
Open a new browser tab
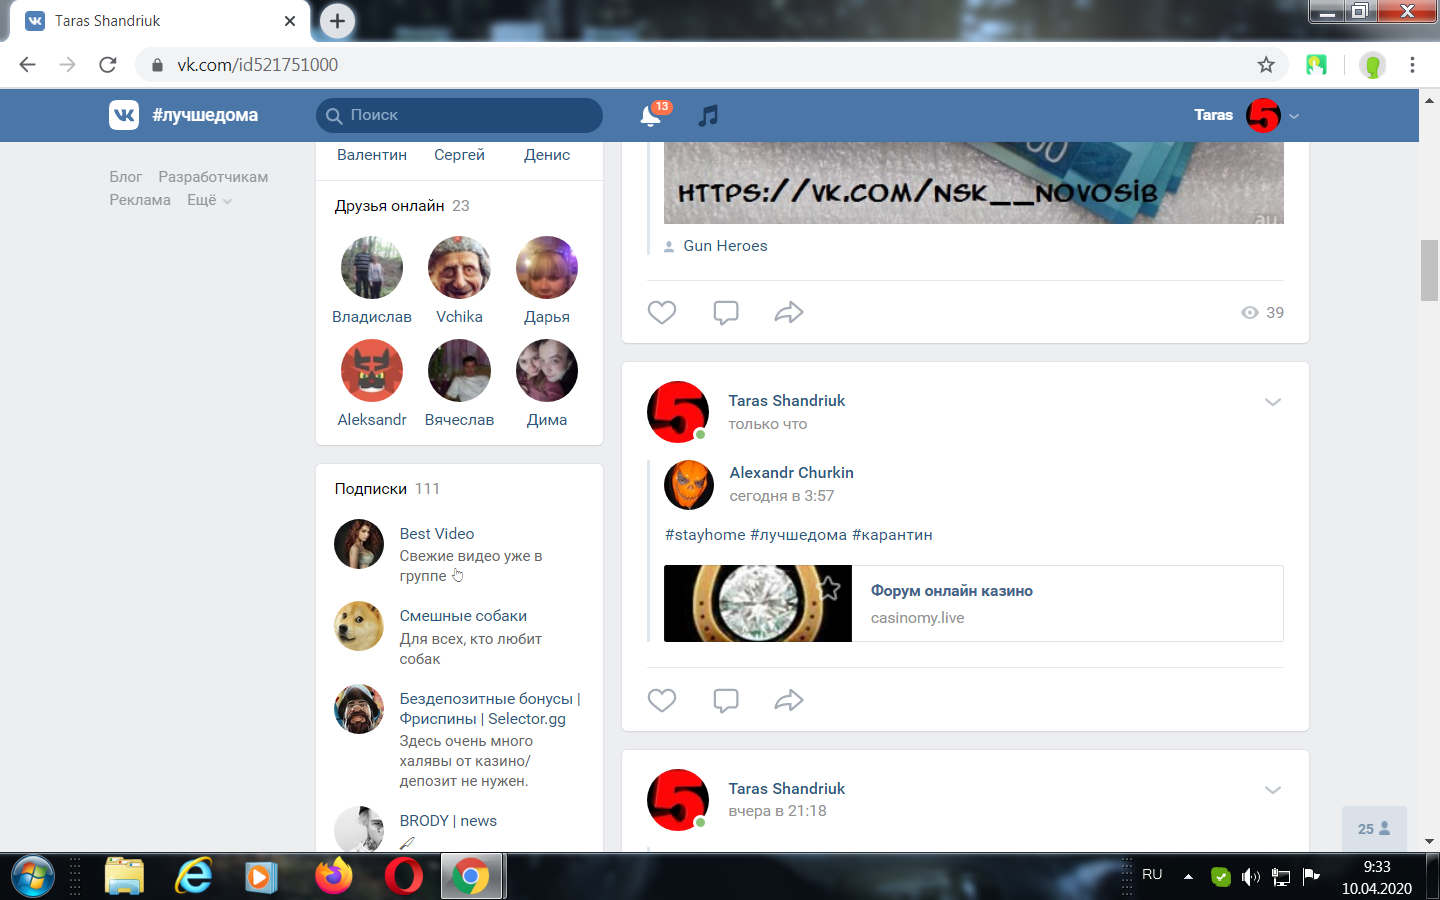[x=337, y=21]
